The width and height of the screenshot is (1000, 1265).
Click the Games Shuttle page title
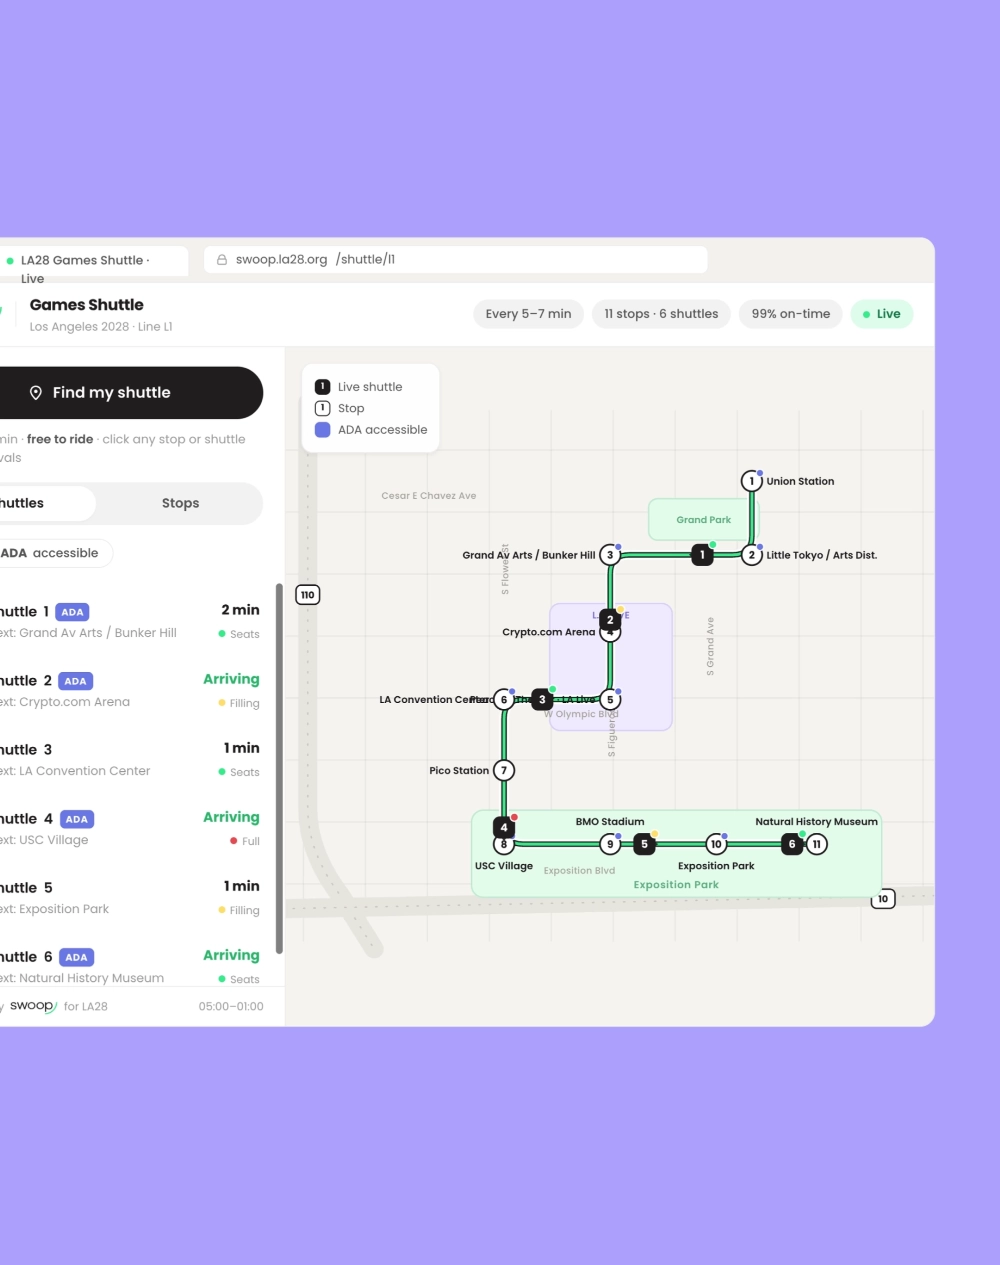pos(87,305)
